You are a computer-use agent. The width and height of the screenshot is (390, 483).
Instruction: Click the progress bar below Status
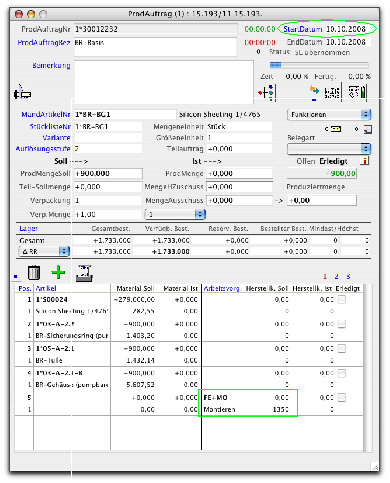(319, 65)
